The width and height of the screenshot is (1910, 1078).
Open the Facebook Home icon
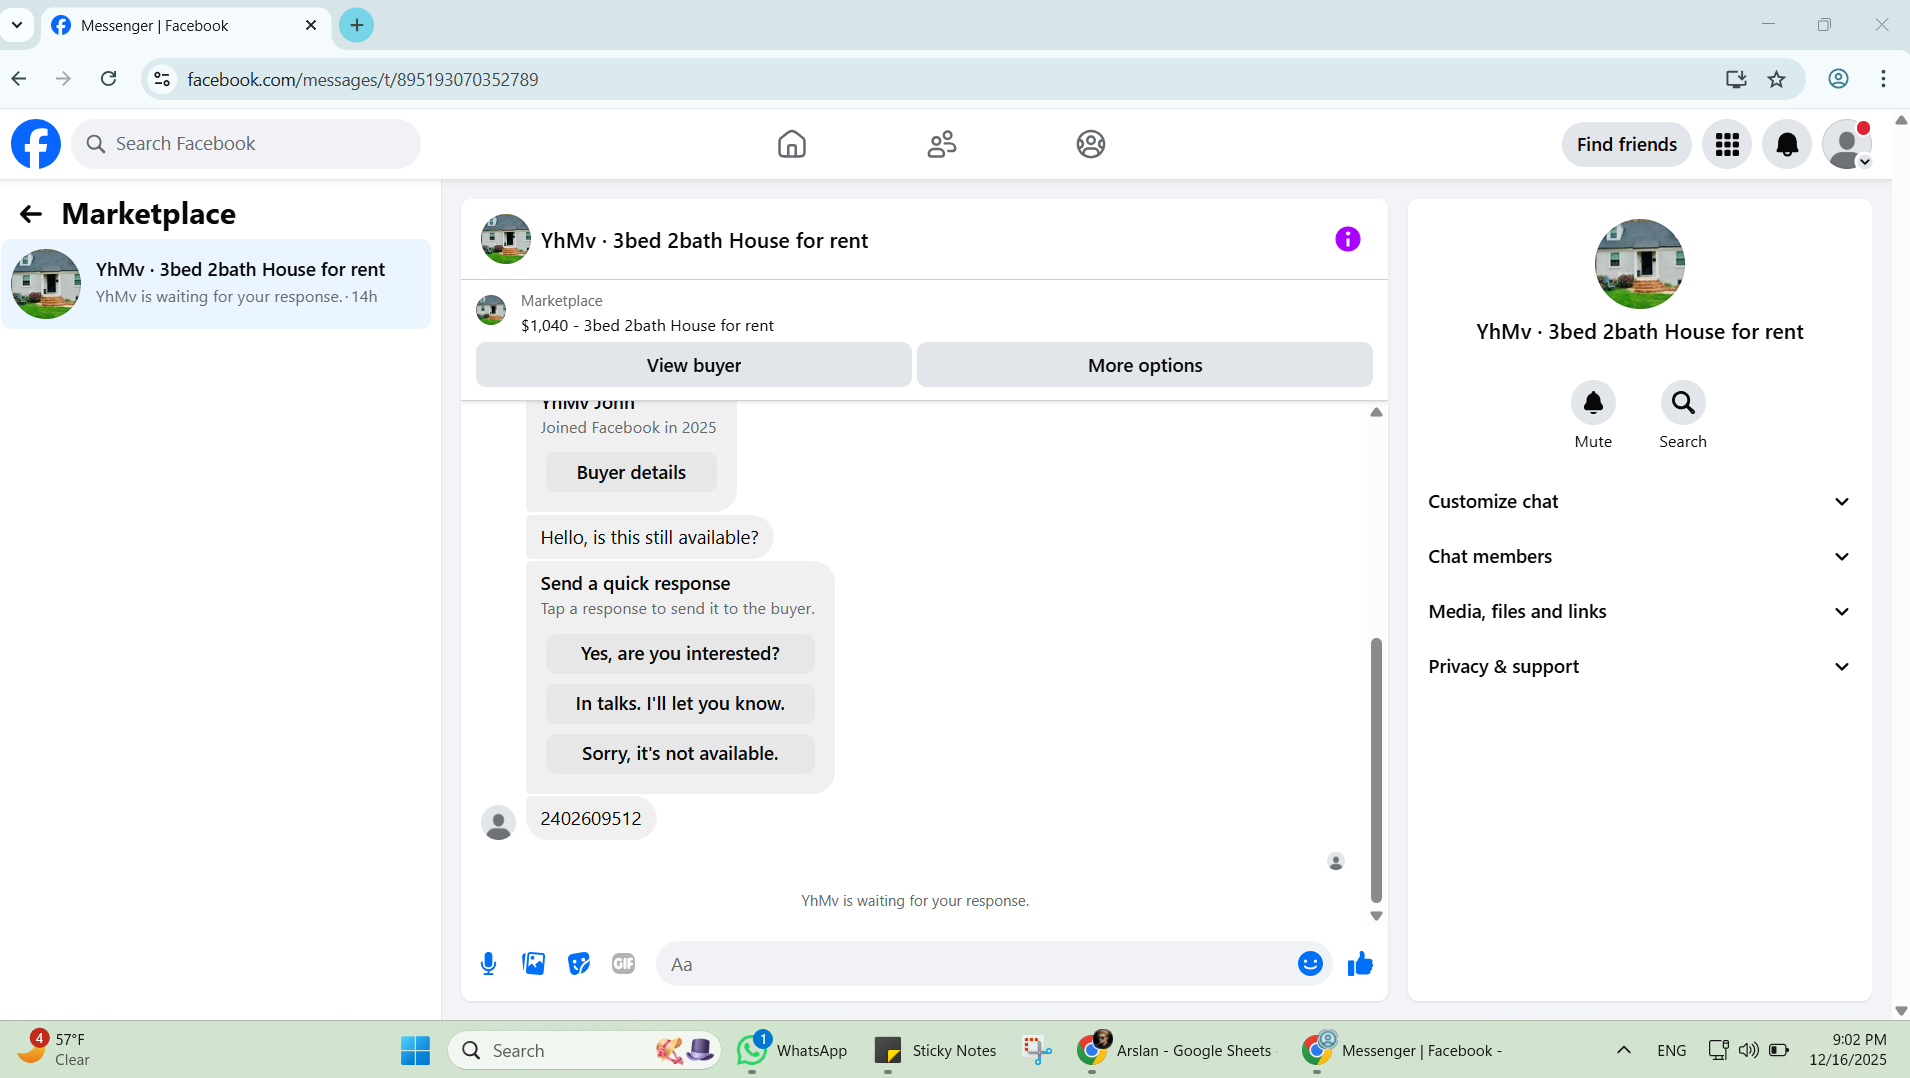(791, 144)
